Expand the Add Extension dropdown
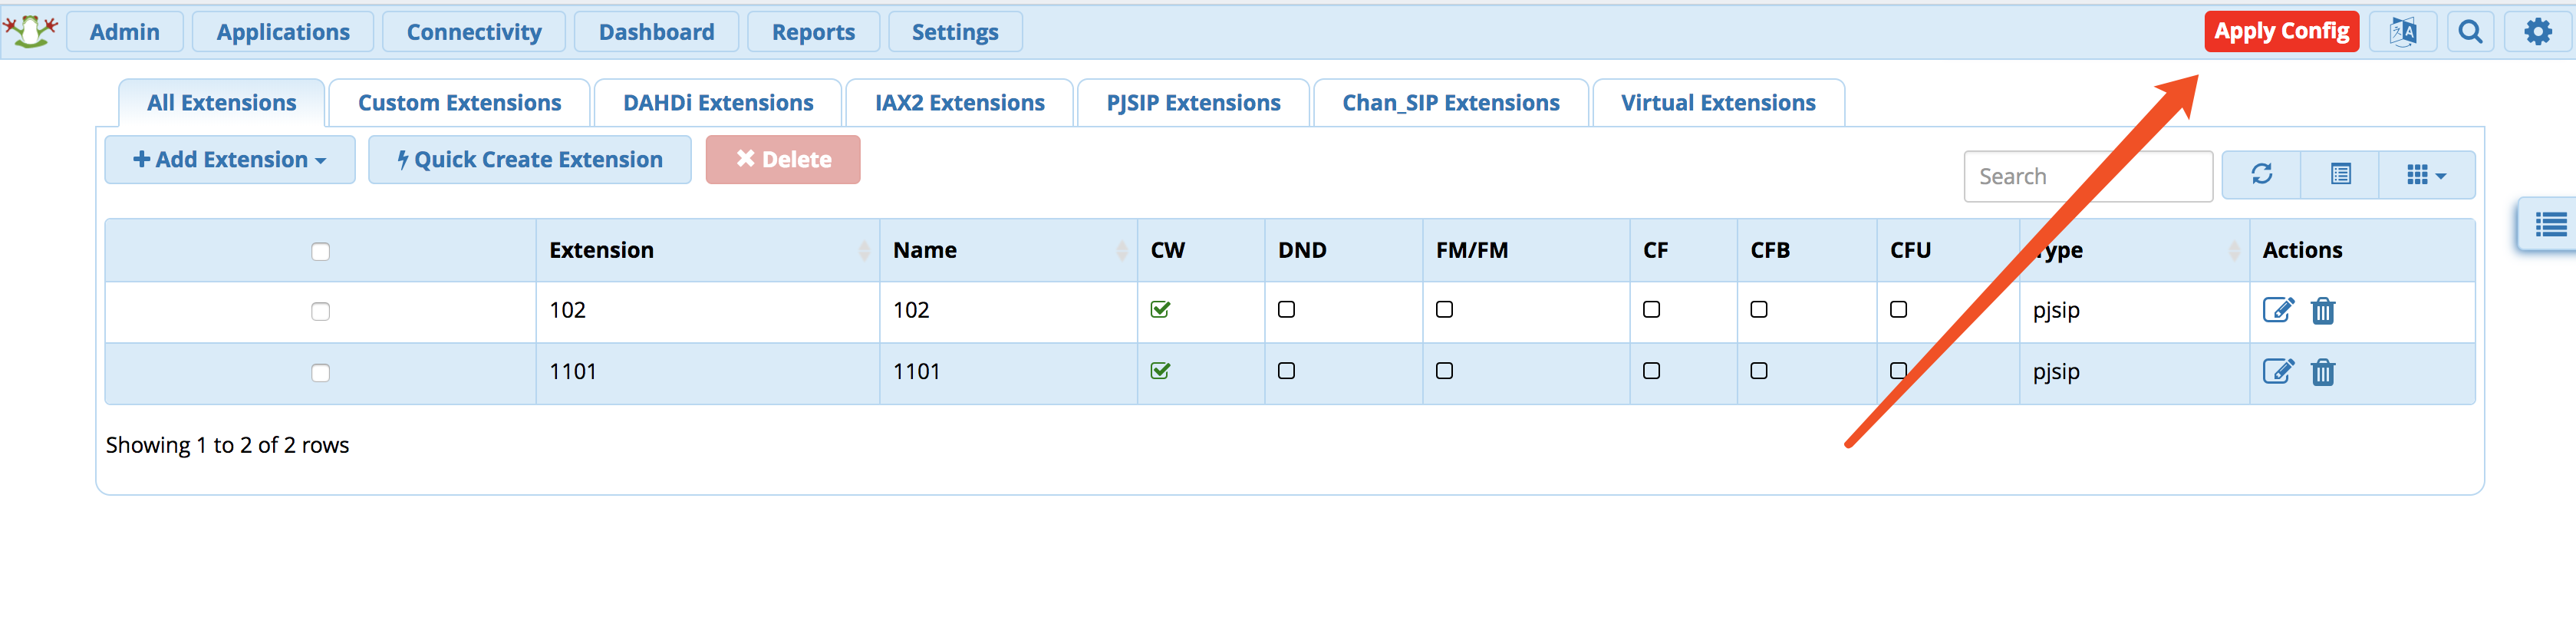 tap(230, 159)
